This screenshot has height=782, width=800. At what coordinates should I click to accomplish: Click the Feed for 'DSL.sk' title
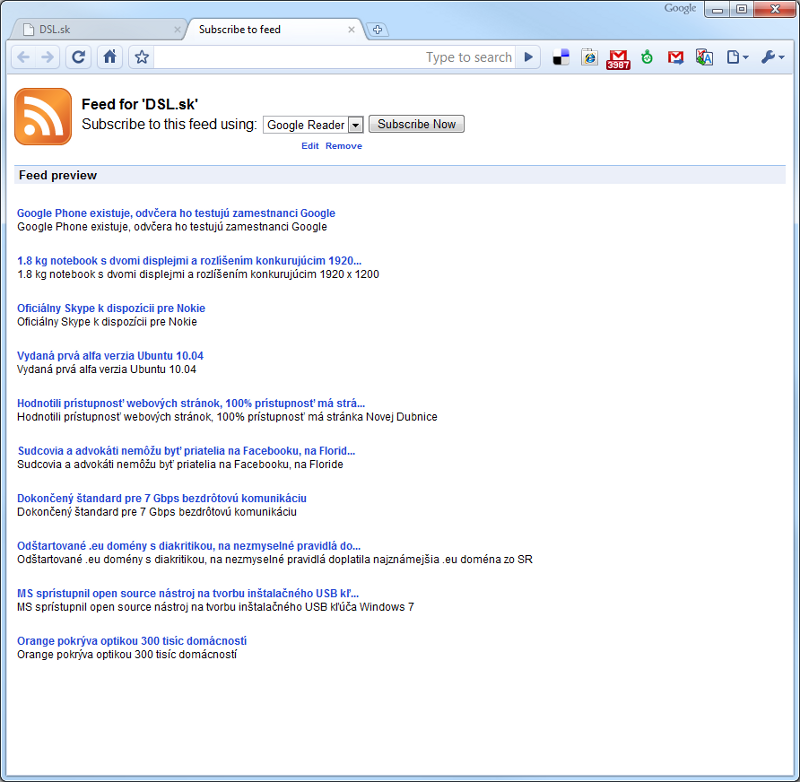click(139, 104)
